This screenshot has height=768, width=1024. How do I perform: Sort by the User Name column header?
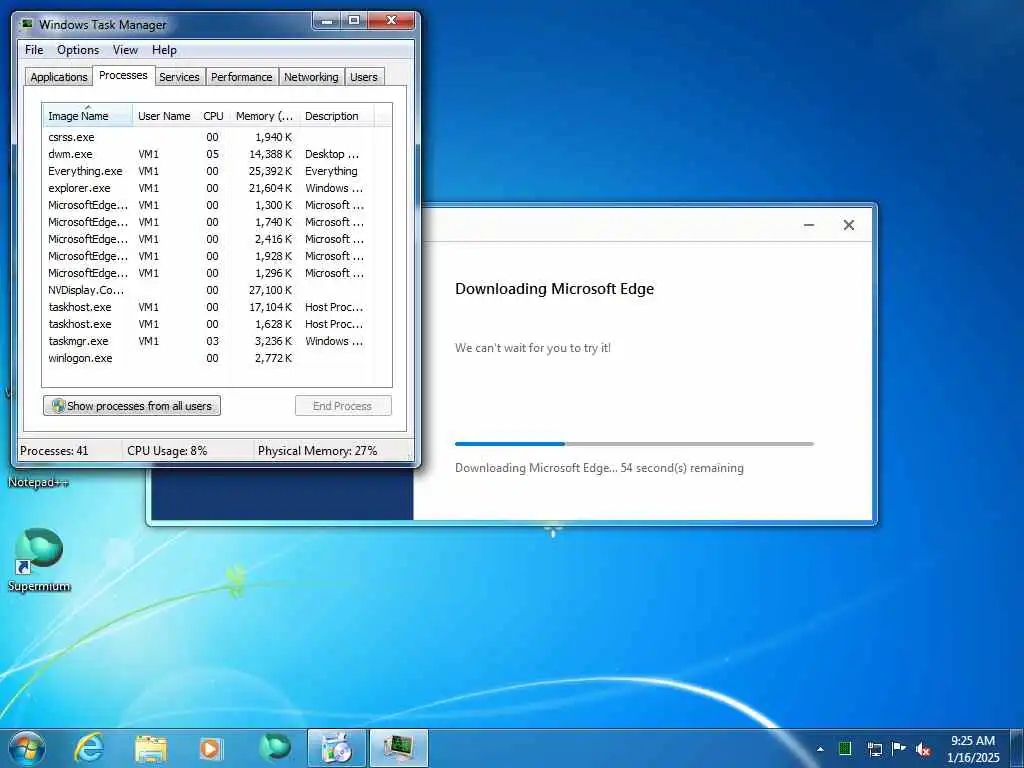click(165, 116)
